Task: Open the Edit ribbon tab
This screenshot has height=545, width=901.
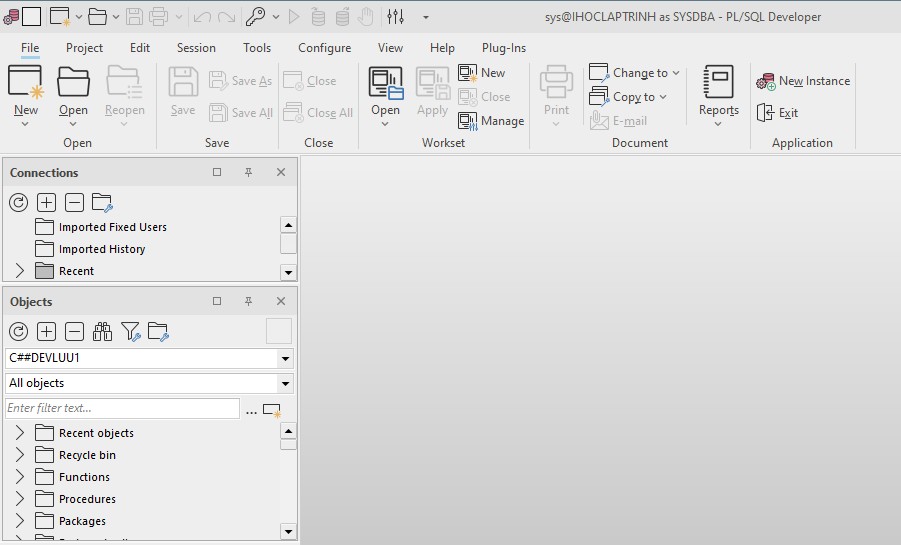Action: tap(140, 48)
